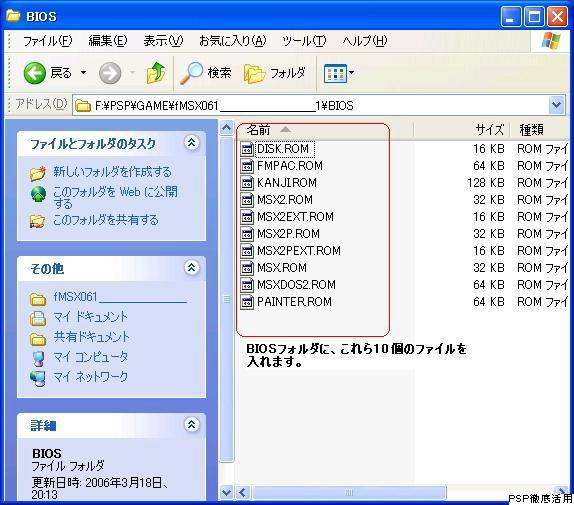Click the green Back (戻る) arrow
Screen dimensions: 574x505
pos(35,72)
